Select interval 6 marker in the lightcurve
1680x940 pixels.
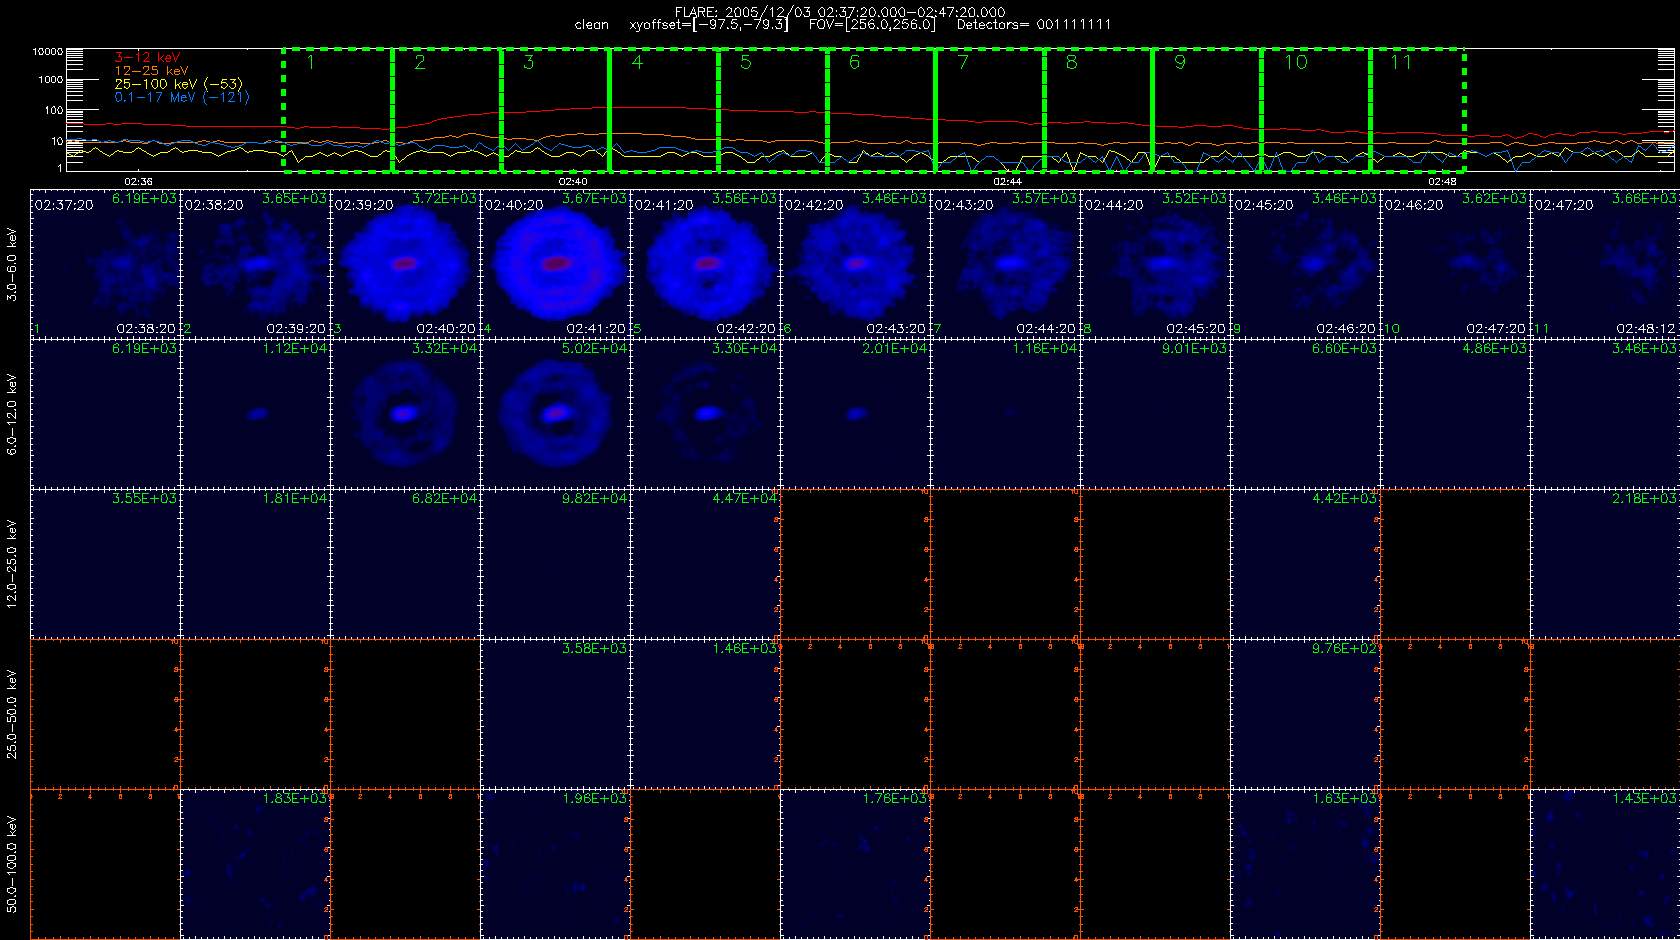pyautogui.click(x=854, y=62)
